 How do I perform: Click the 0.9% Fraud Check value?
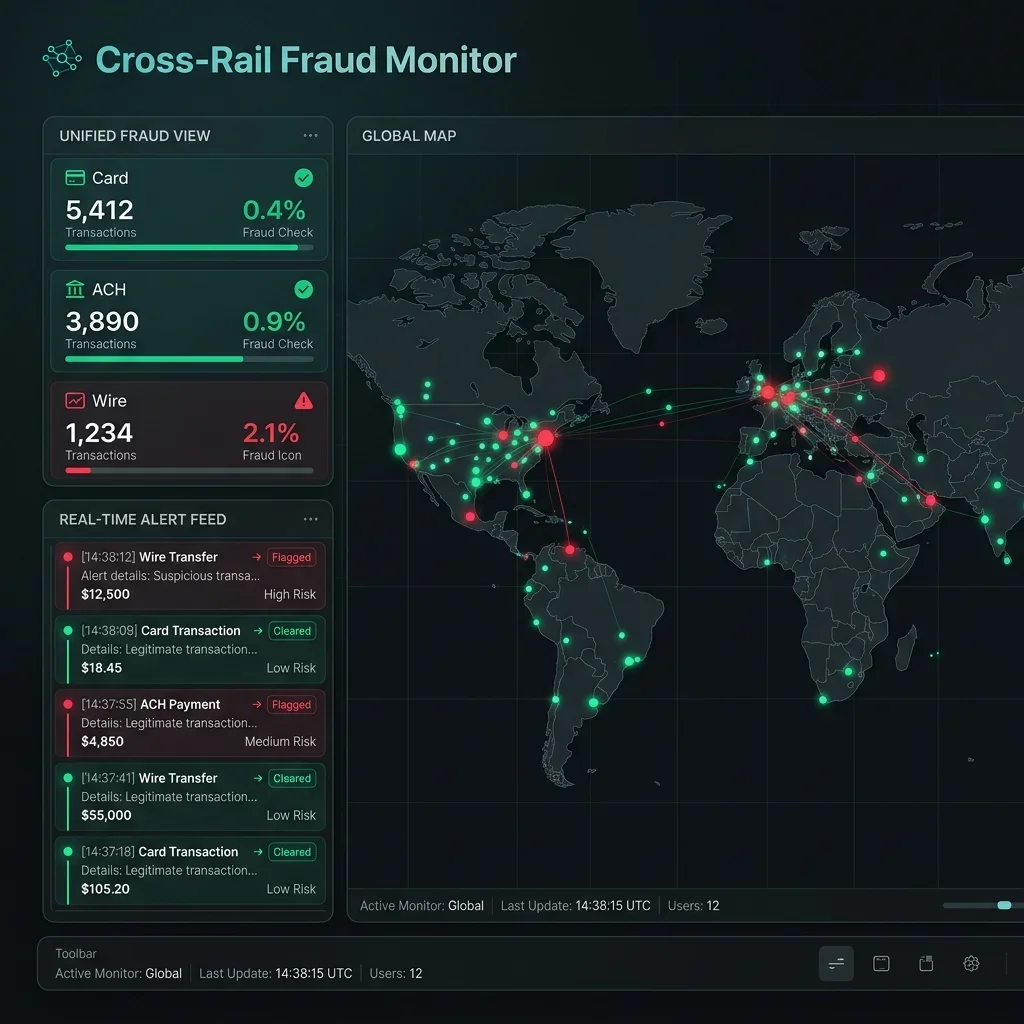274,321
